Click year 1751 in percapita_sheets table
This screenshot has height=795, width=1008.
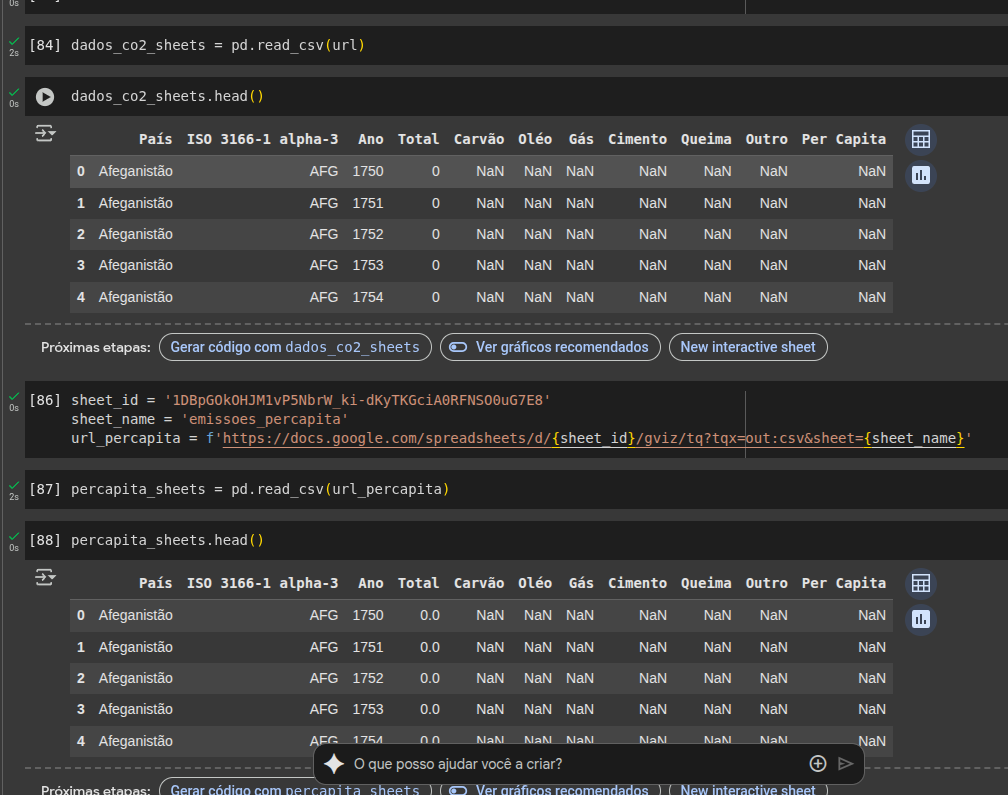pos(368,647)
